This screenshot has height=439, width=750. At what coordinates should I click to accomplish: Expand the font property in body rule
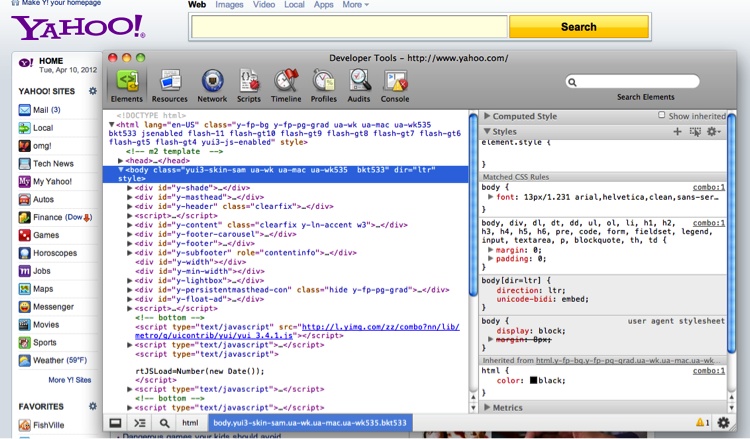point(490,197)
